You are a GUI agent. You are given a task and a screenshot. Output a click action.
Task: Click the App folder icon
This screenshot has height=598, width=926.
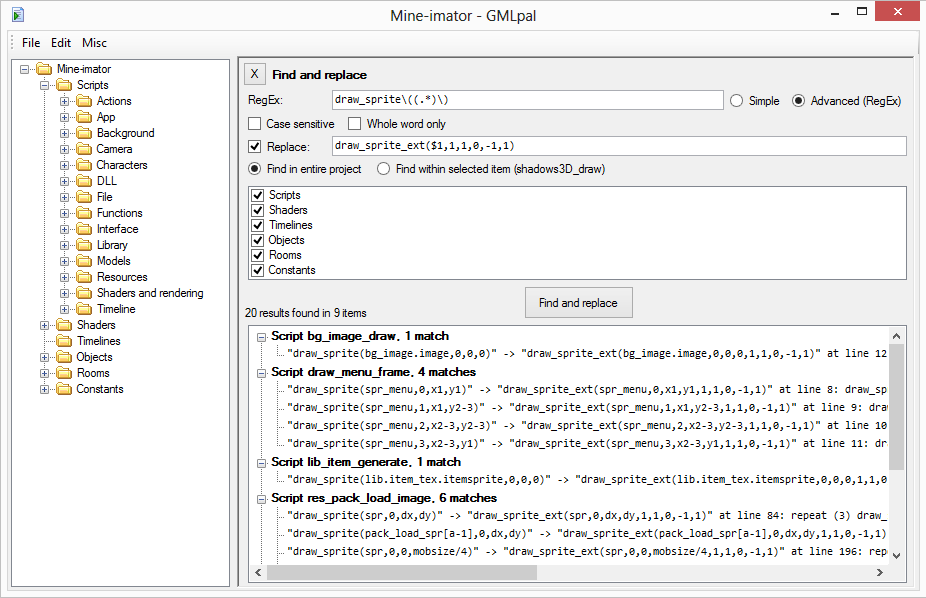(x=84, y=117)
